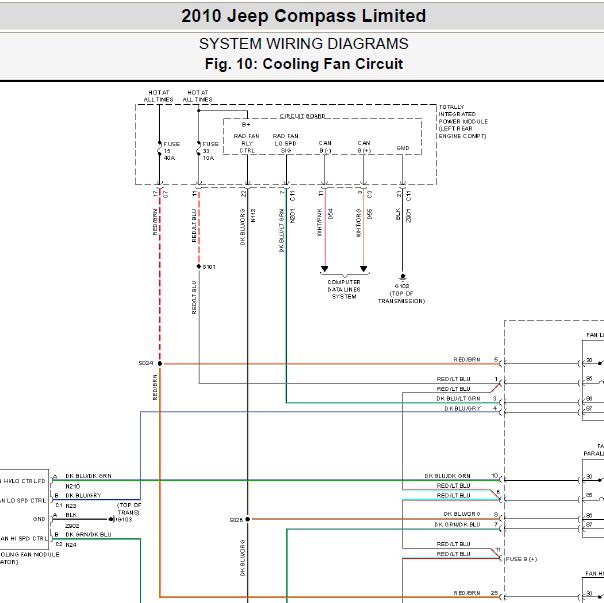Click the "2010 Jeep Compass Limited" title
This screenshot has width=604, height=603.
coord(304,16)
